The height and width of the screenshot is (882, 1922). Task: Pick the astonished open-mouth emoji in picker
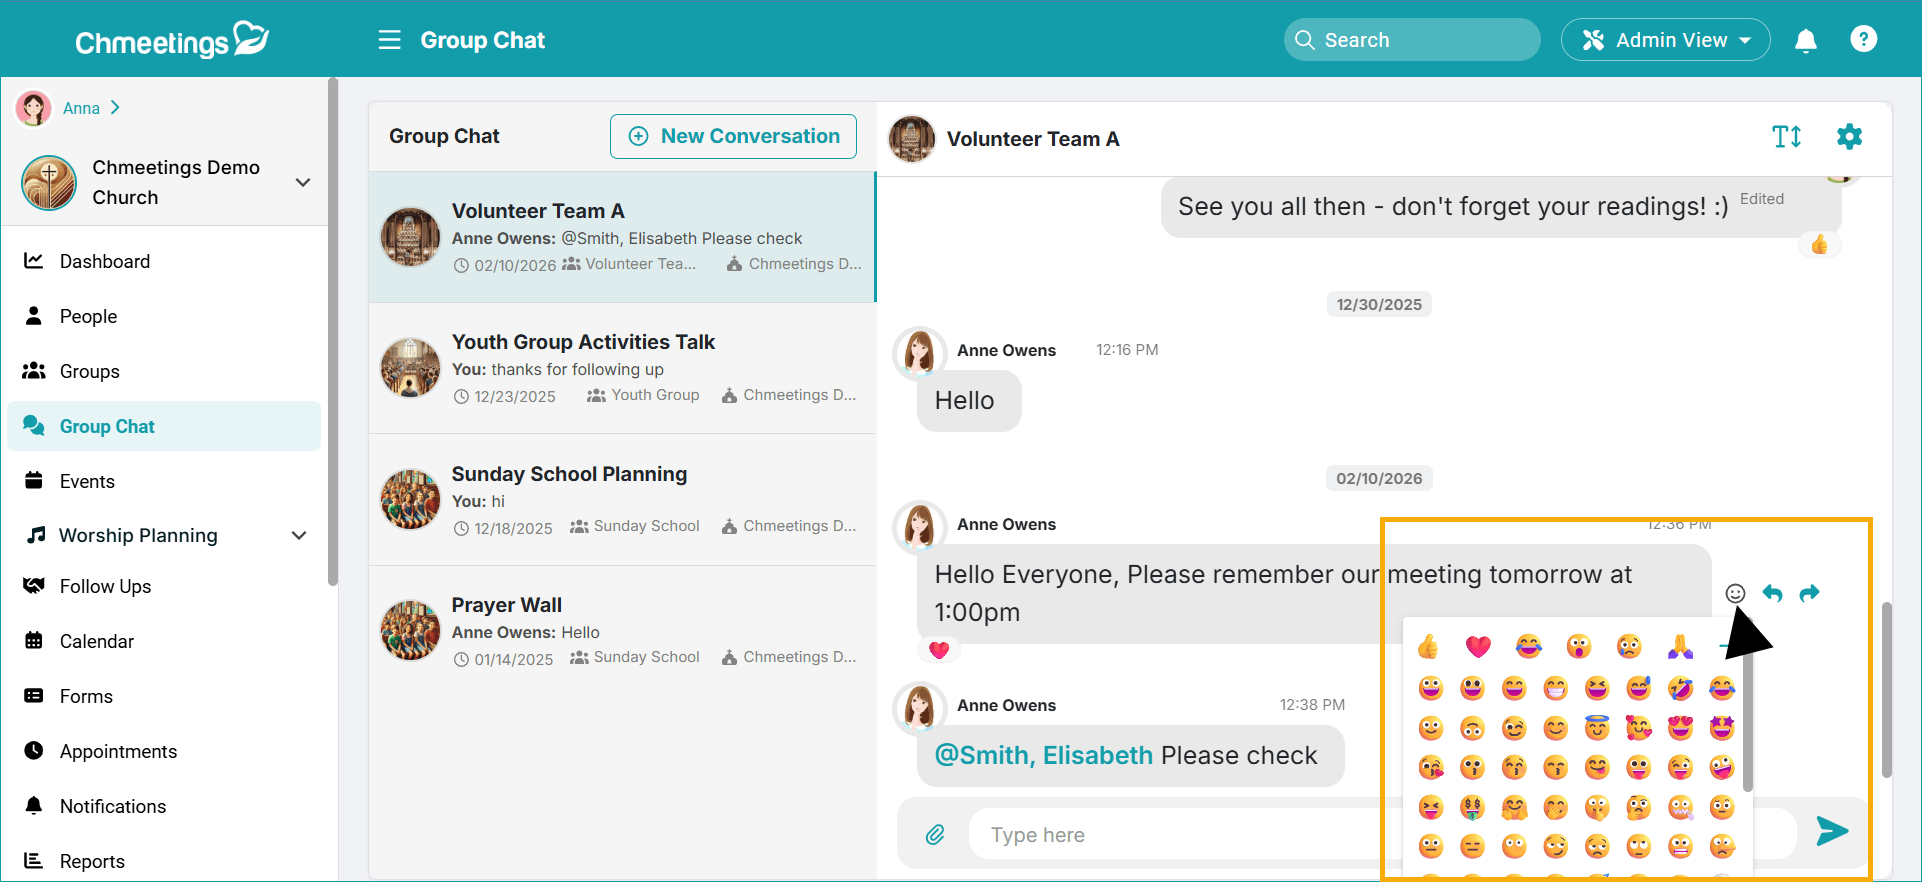coord(1579,647)
